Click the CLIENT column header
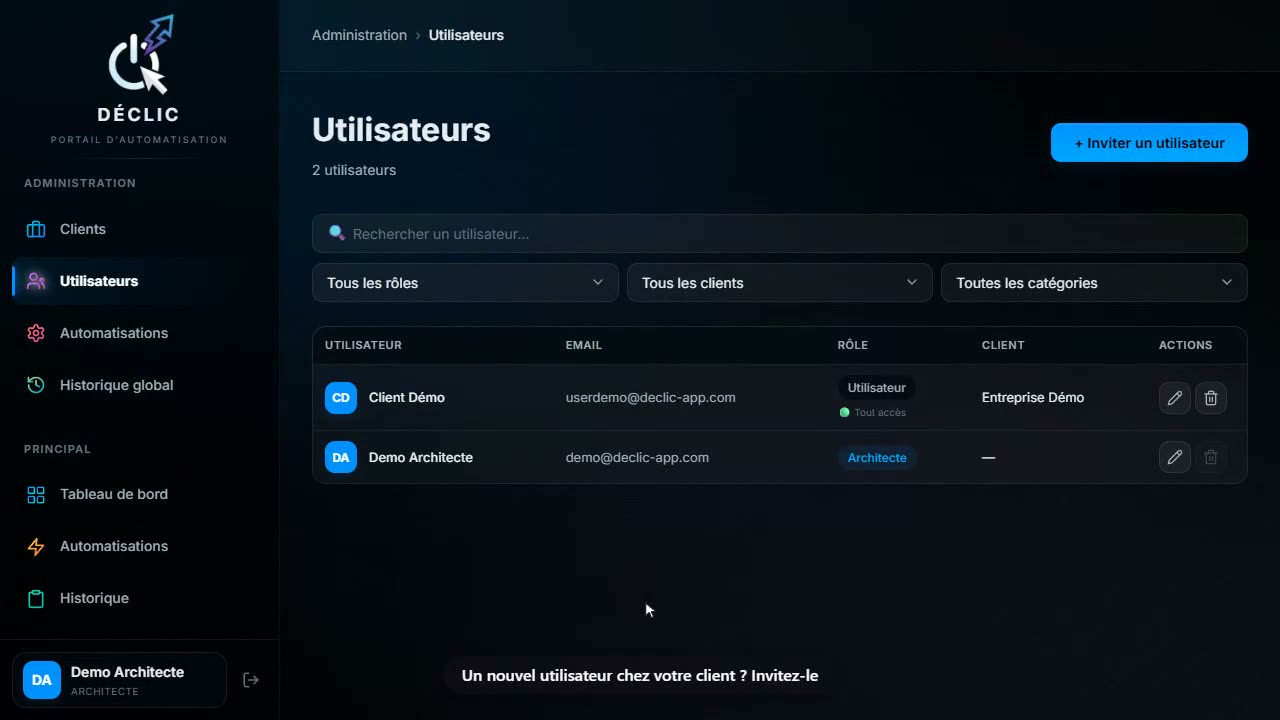This screenshot has height=720, width=1280. pyautogui.click(x=1003, y=345)
